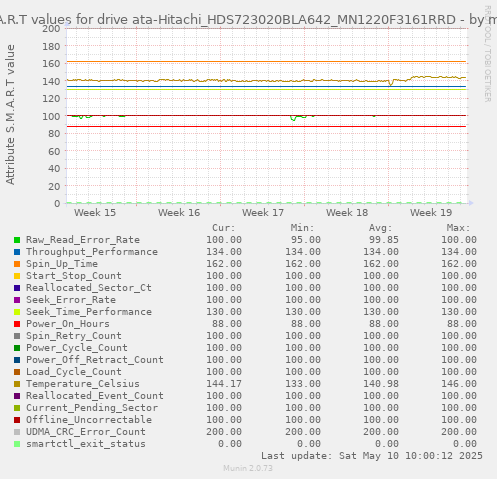
Task: Click the blue Throughput_Performance legend swatch
Action: 17,252
